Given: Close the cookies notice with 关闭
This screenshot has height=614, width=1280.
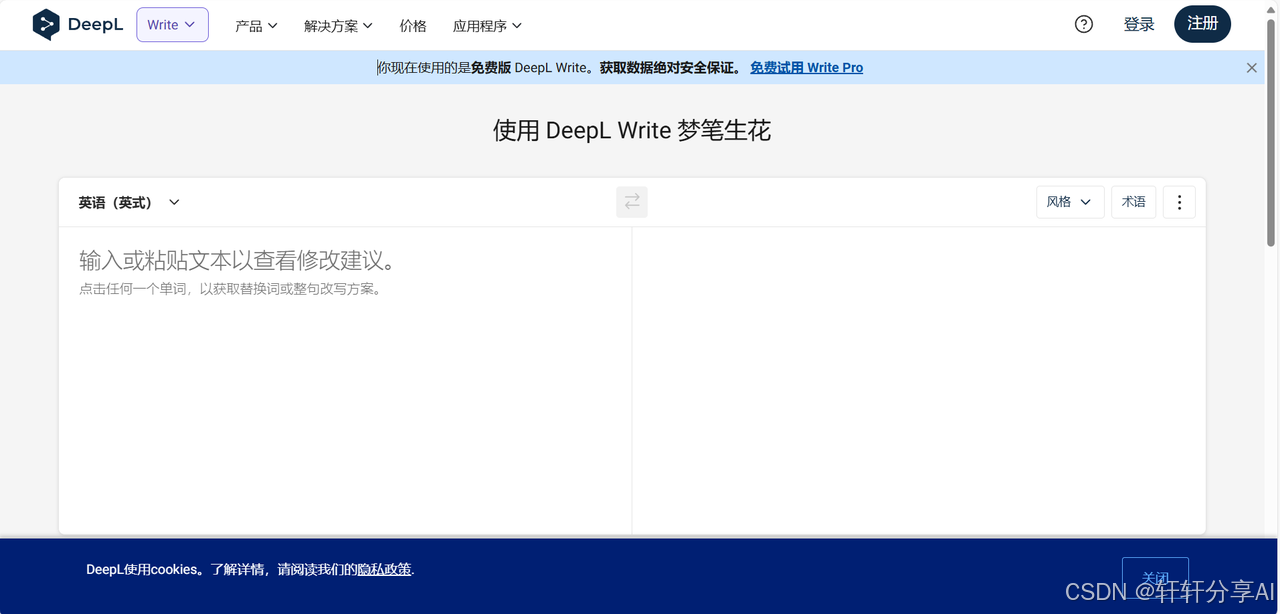Looking at the screenshot, I should (1155, 578).
